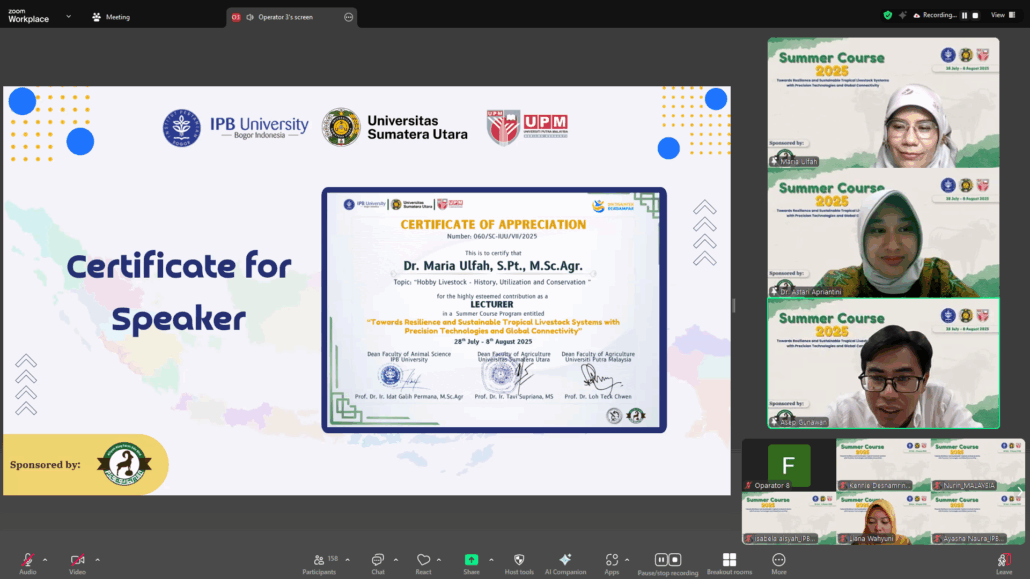Viewport: 1030px width, 579px height.
Task: Turn on camera with Video button
Action: [x=77, y=561]
